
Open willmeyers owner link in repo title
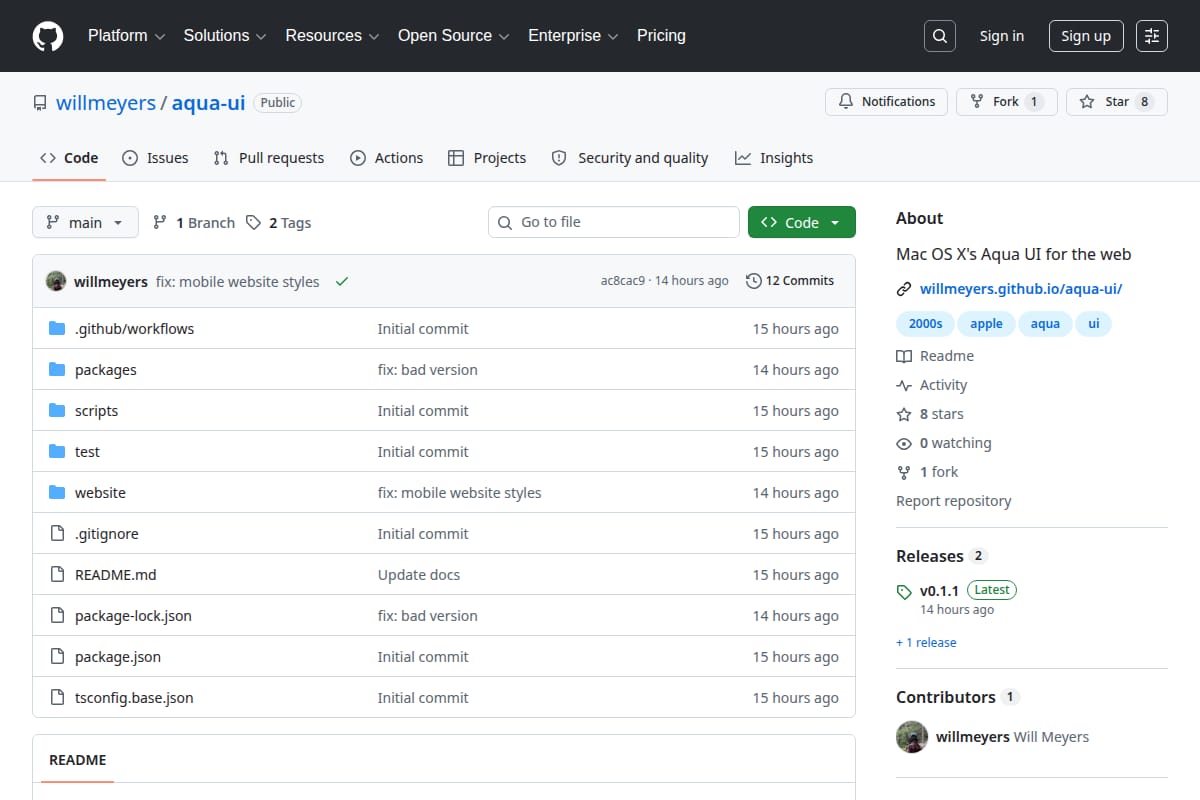(106, 103)
